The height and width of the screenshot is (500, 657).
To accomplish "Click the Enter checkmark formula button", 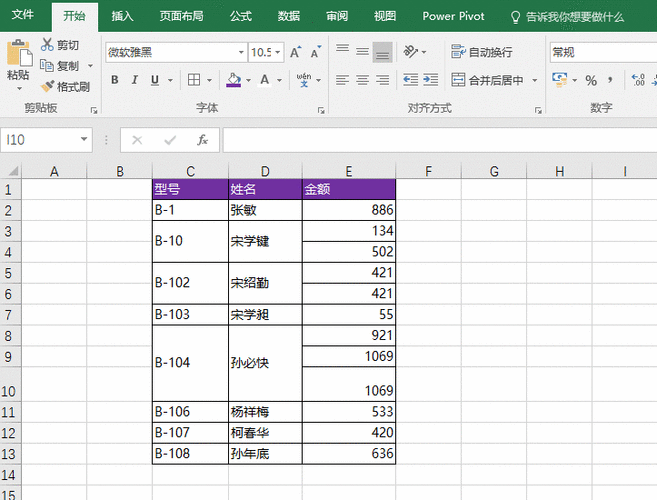I will (x=170, y=140).
